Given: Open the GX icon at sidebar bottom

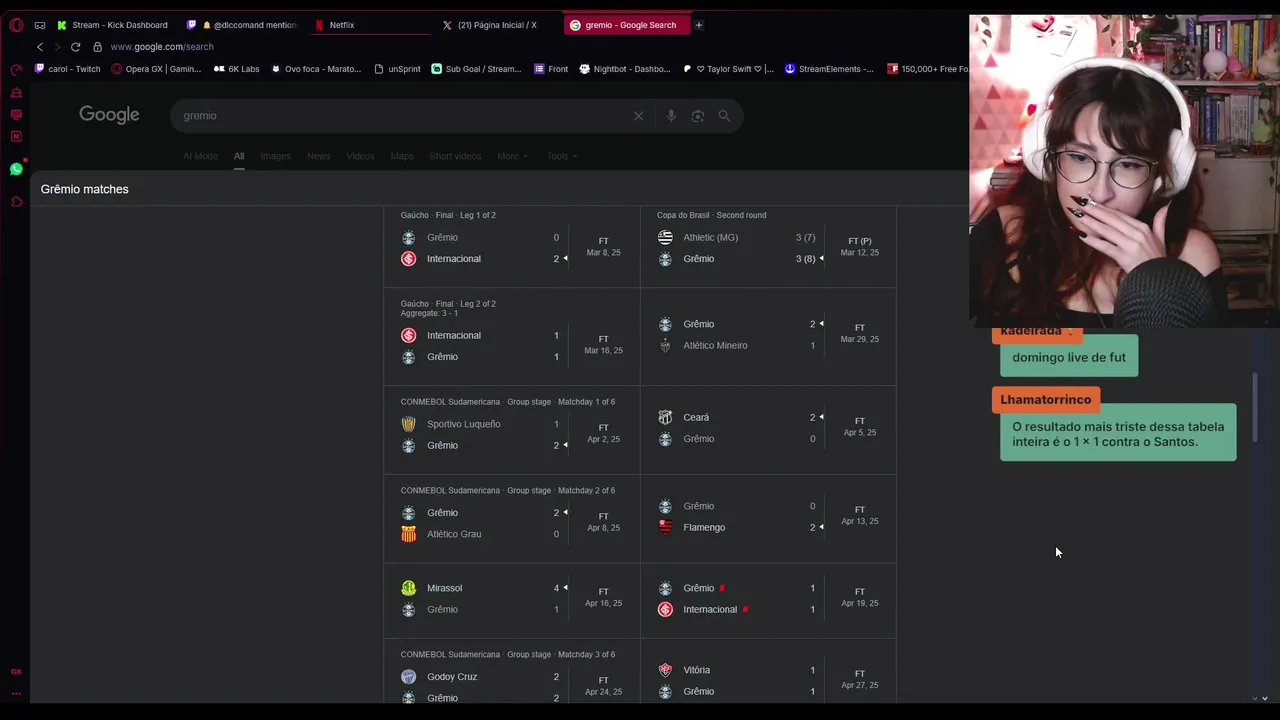Looking at the screenshot, I should click(x=16, y=672).
